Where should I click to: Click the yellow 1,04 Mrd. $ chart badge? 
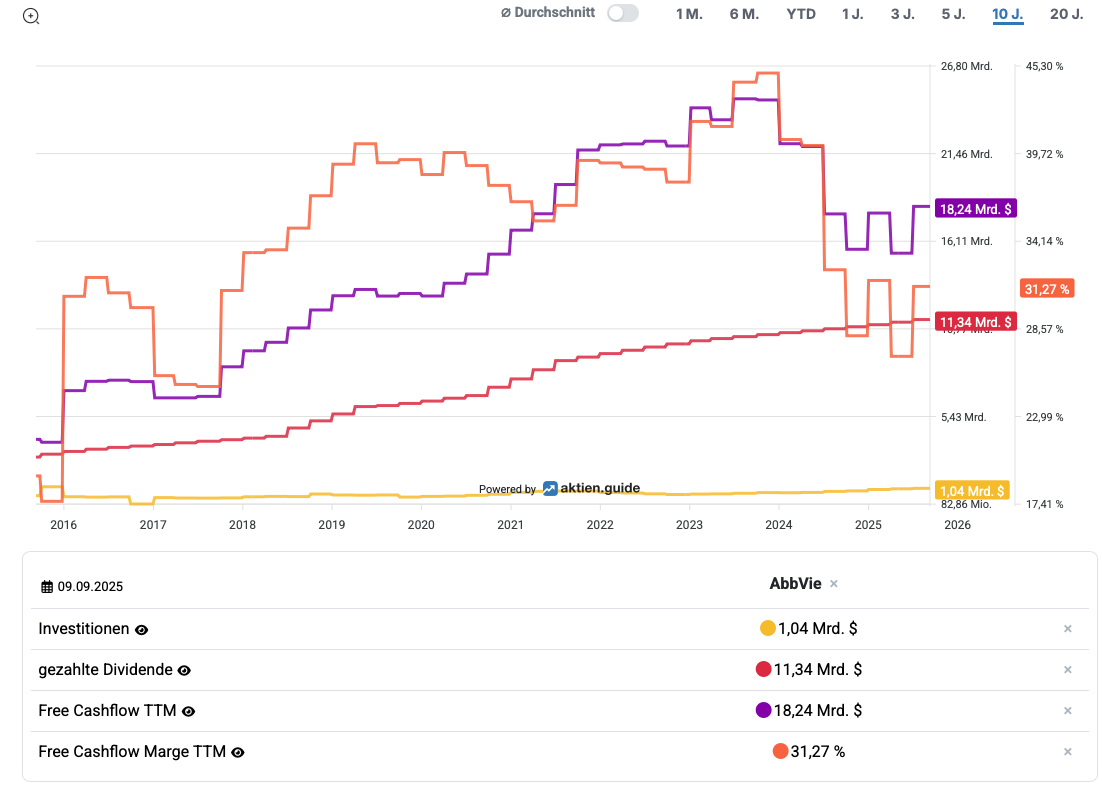point(972,491)
